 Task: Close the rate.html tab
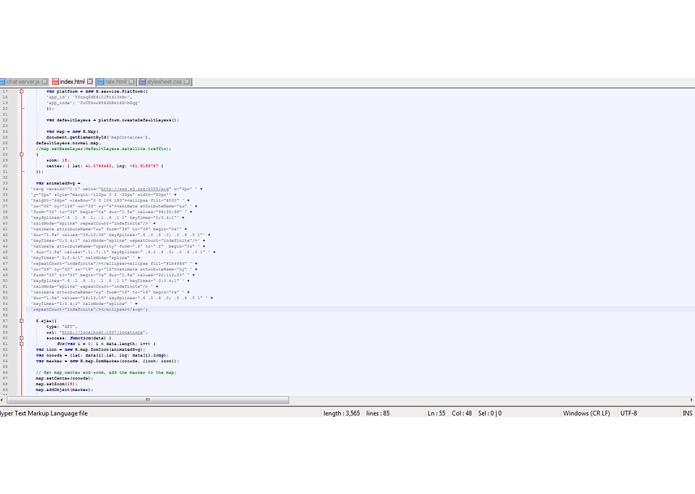(x=132, y=82)
